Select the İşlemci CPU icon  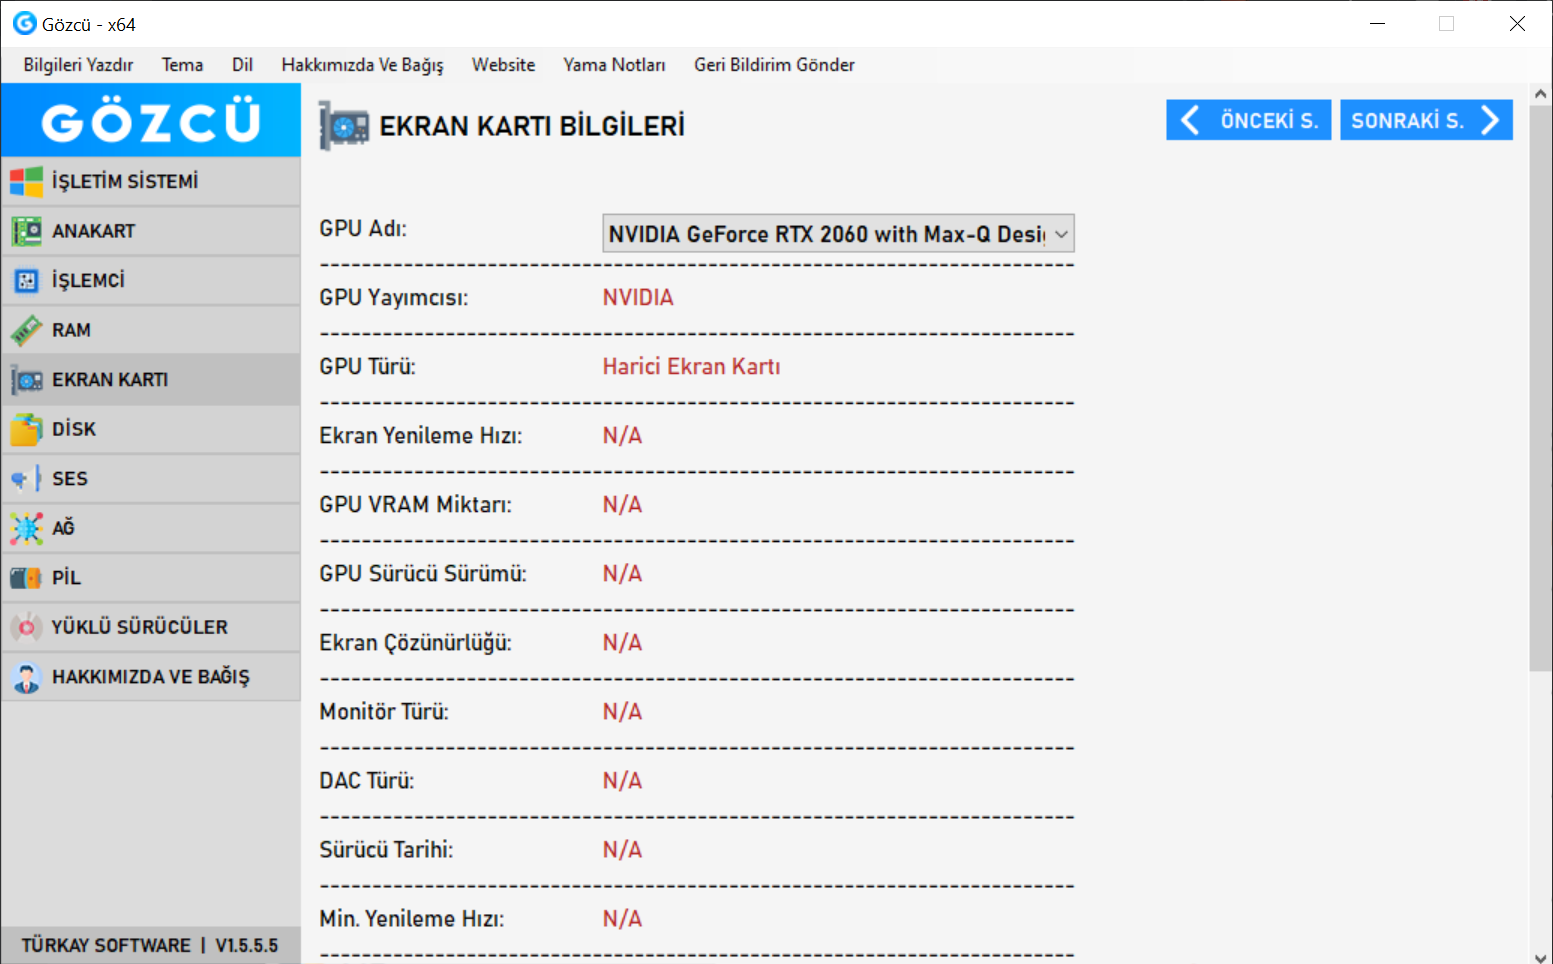point(26,281)
